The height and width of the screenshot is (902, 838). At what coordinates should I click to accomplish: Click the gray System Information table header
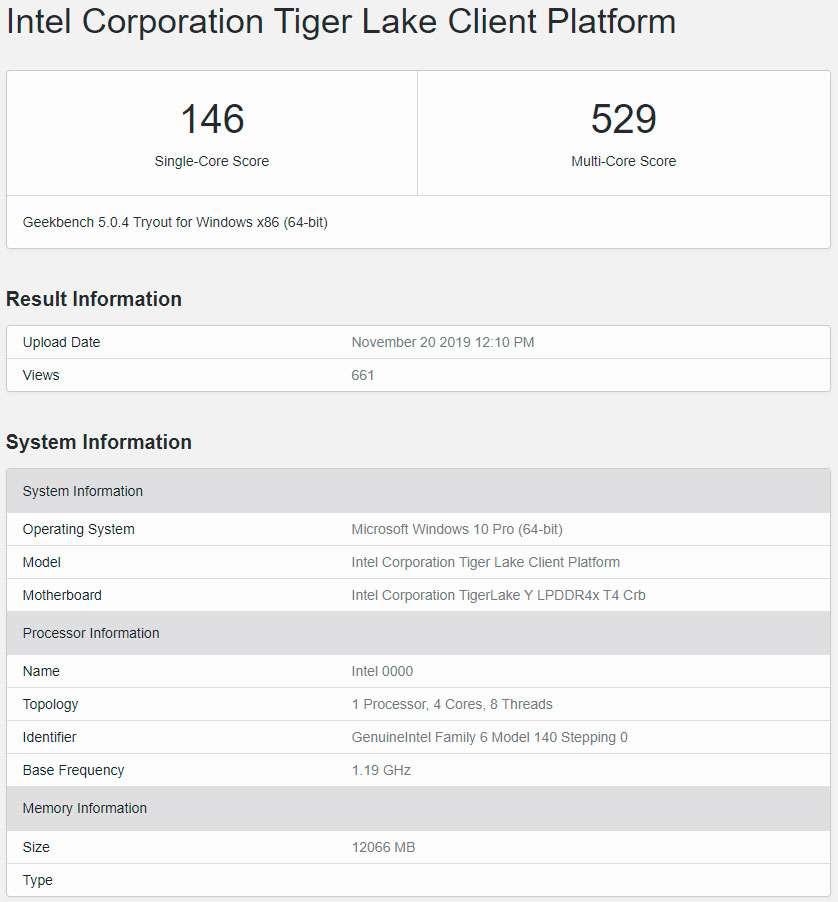point(418,491)
